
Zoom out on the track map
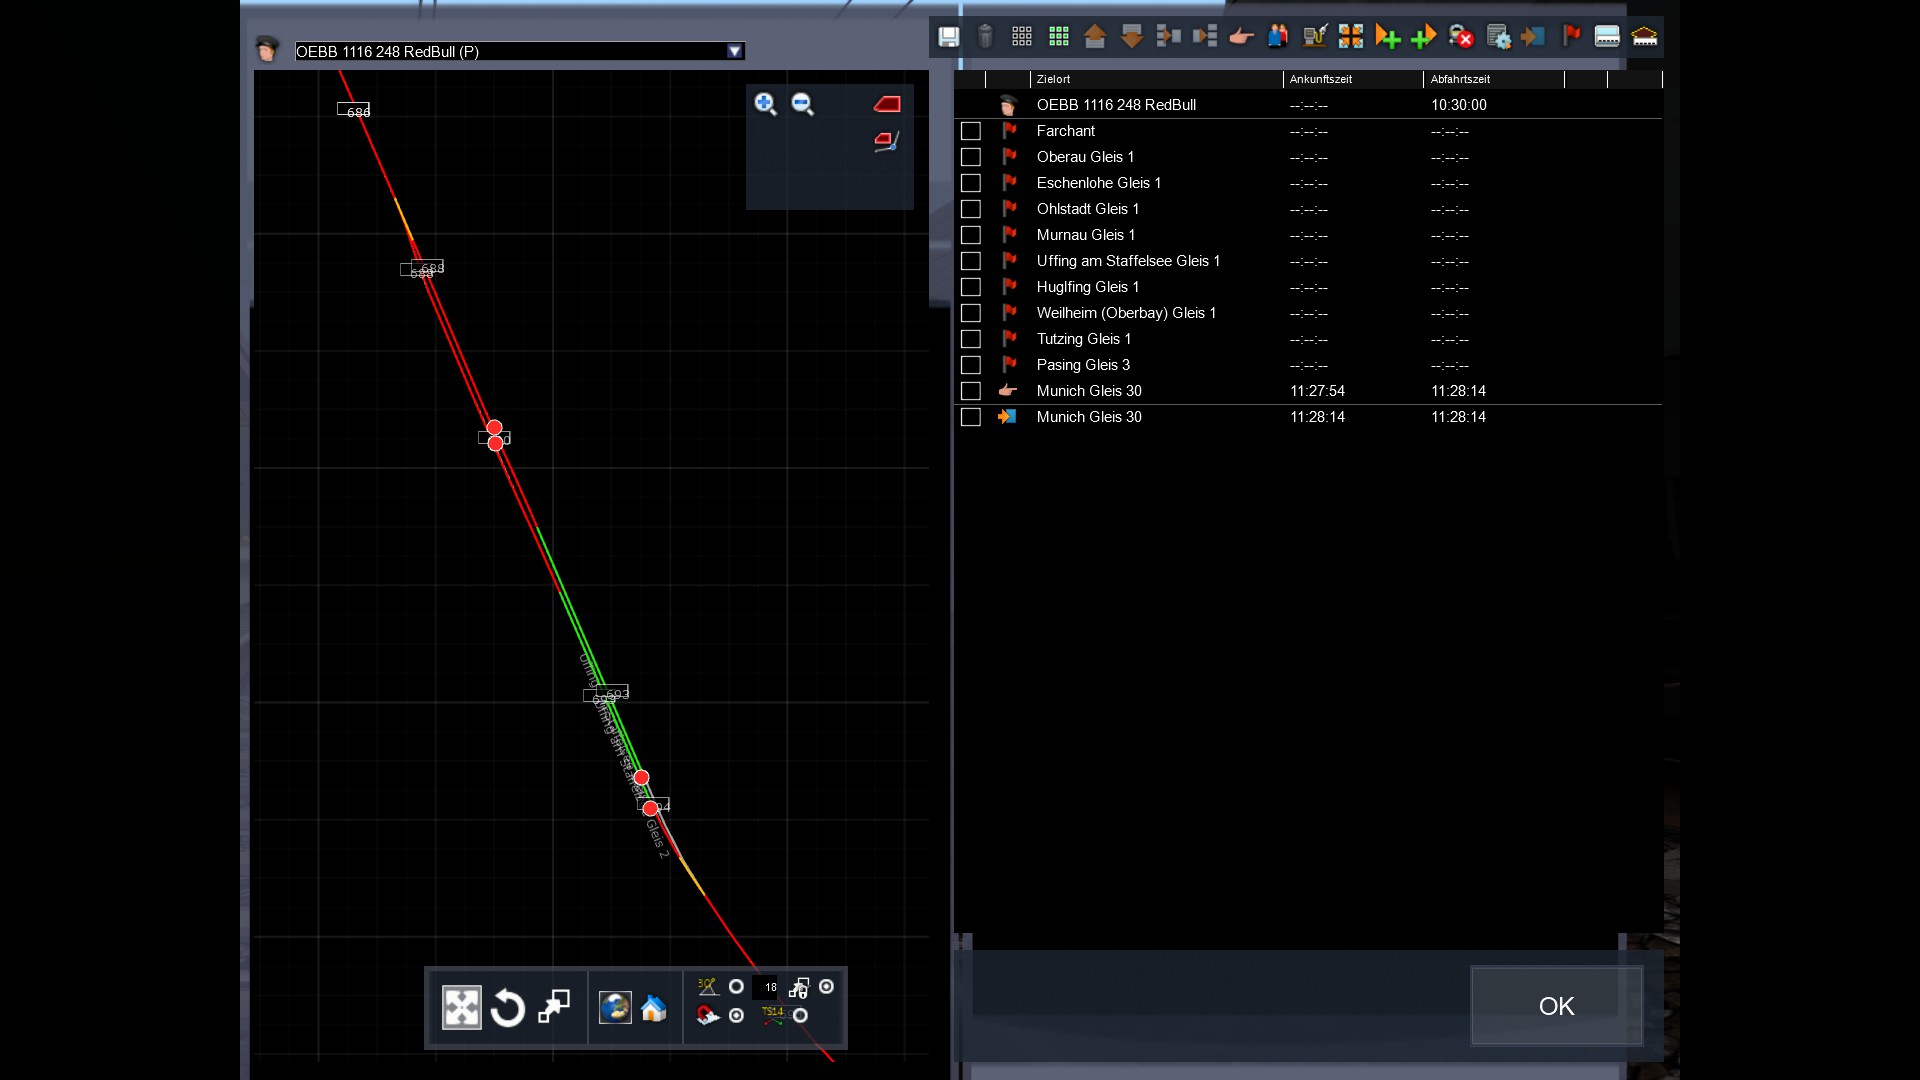coord(802,104)
